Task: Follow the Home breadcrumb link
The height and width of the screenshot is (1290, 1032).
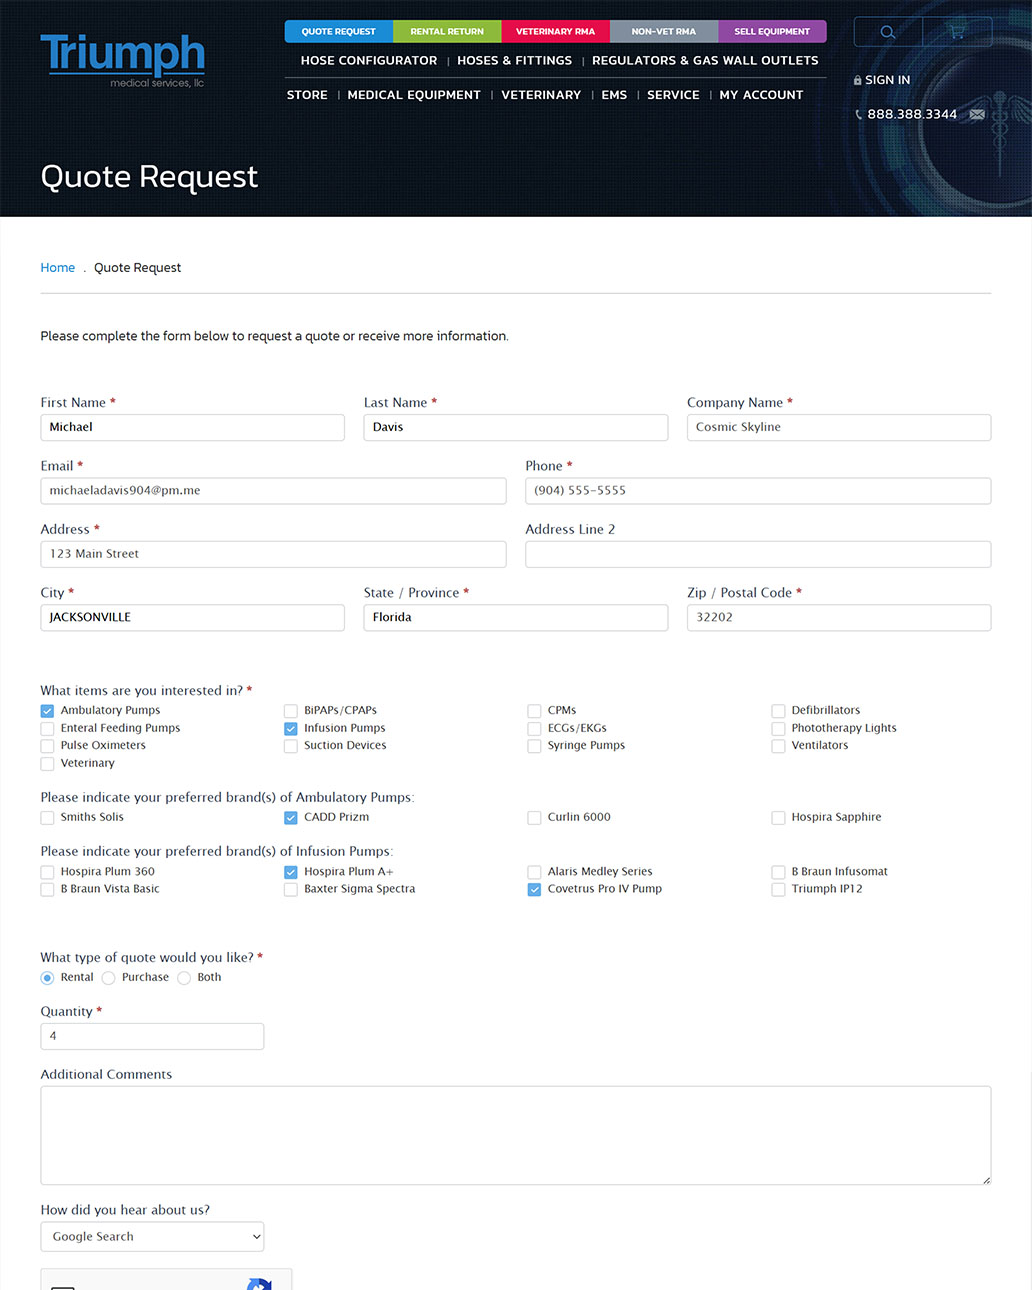Action: click(58, 268)
